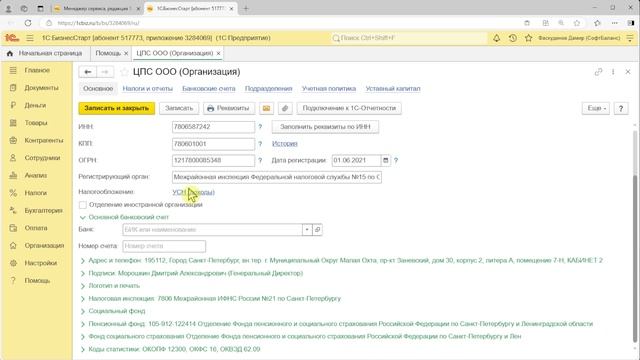Click Заполнить реквизиты по ИНН button
Image resolution: width=640 pixels, height=360 pixels.
pos(325,127)
